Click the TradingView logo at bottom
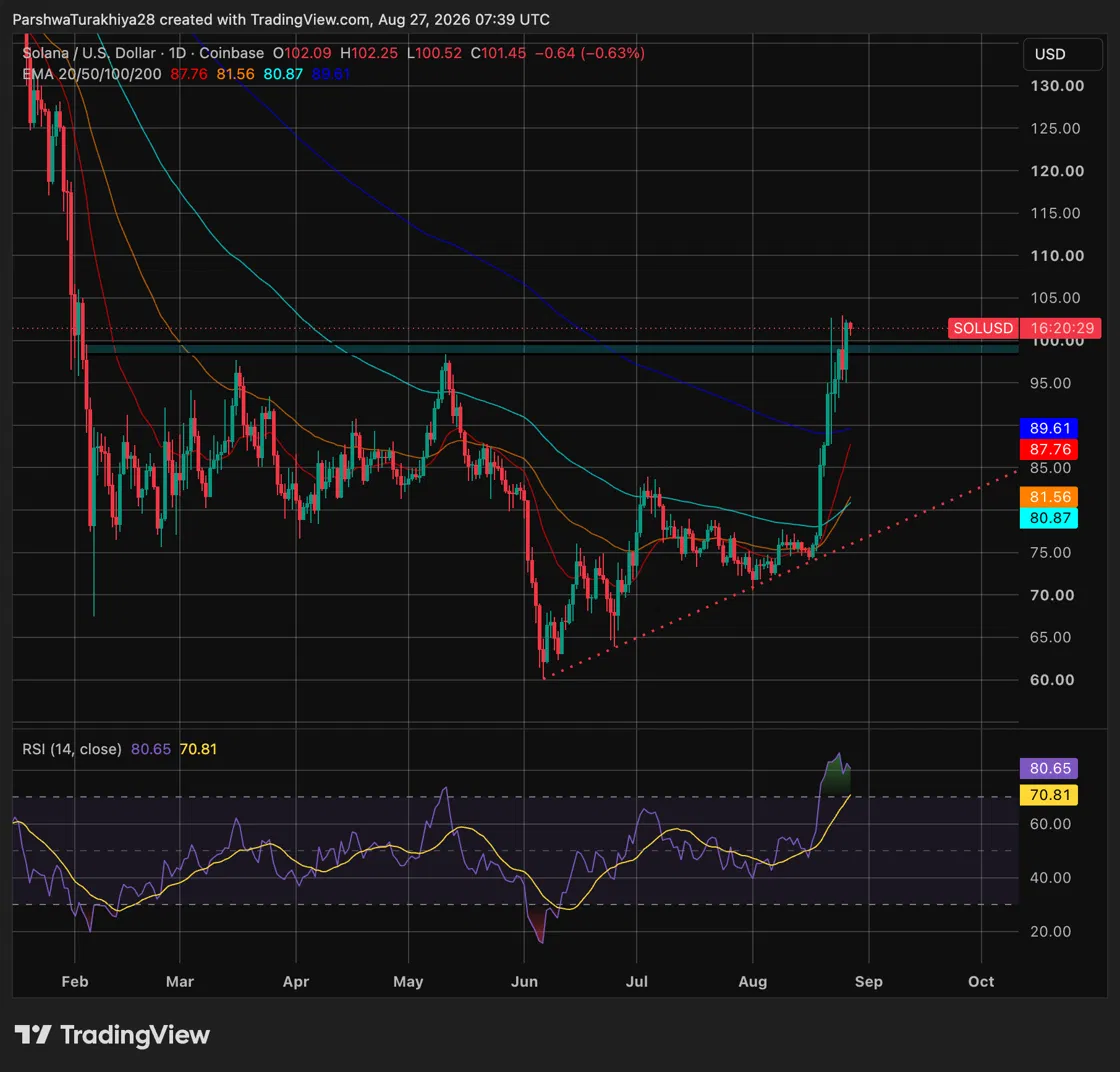Viewport: 1120px width, 1072px height. [x=112, y=1035]
